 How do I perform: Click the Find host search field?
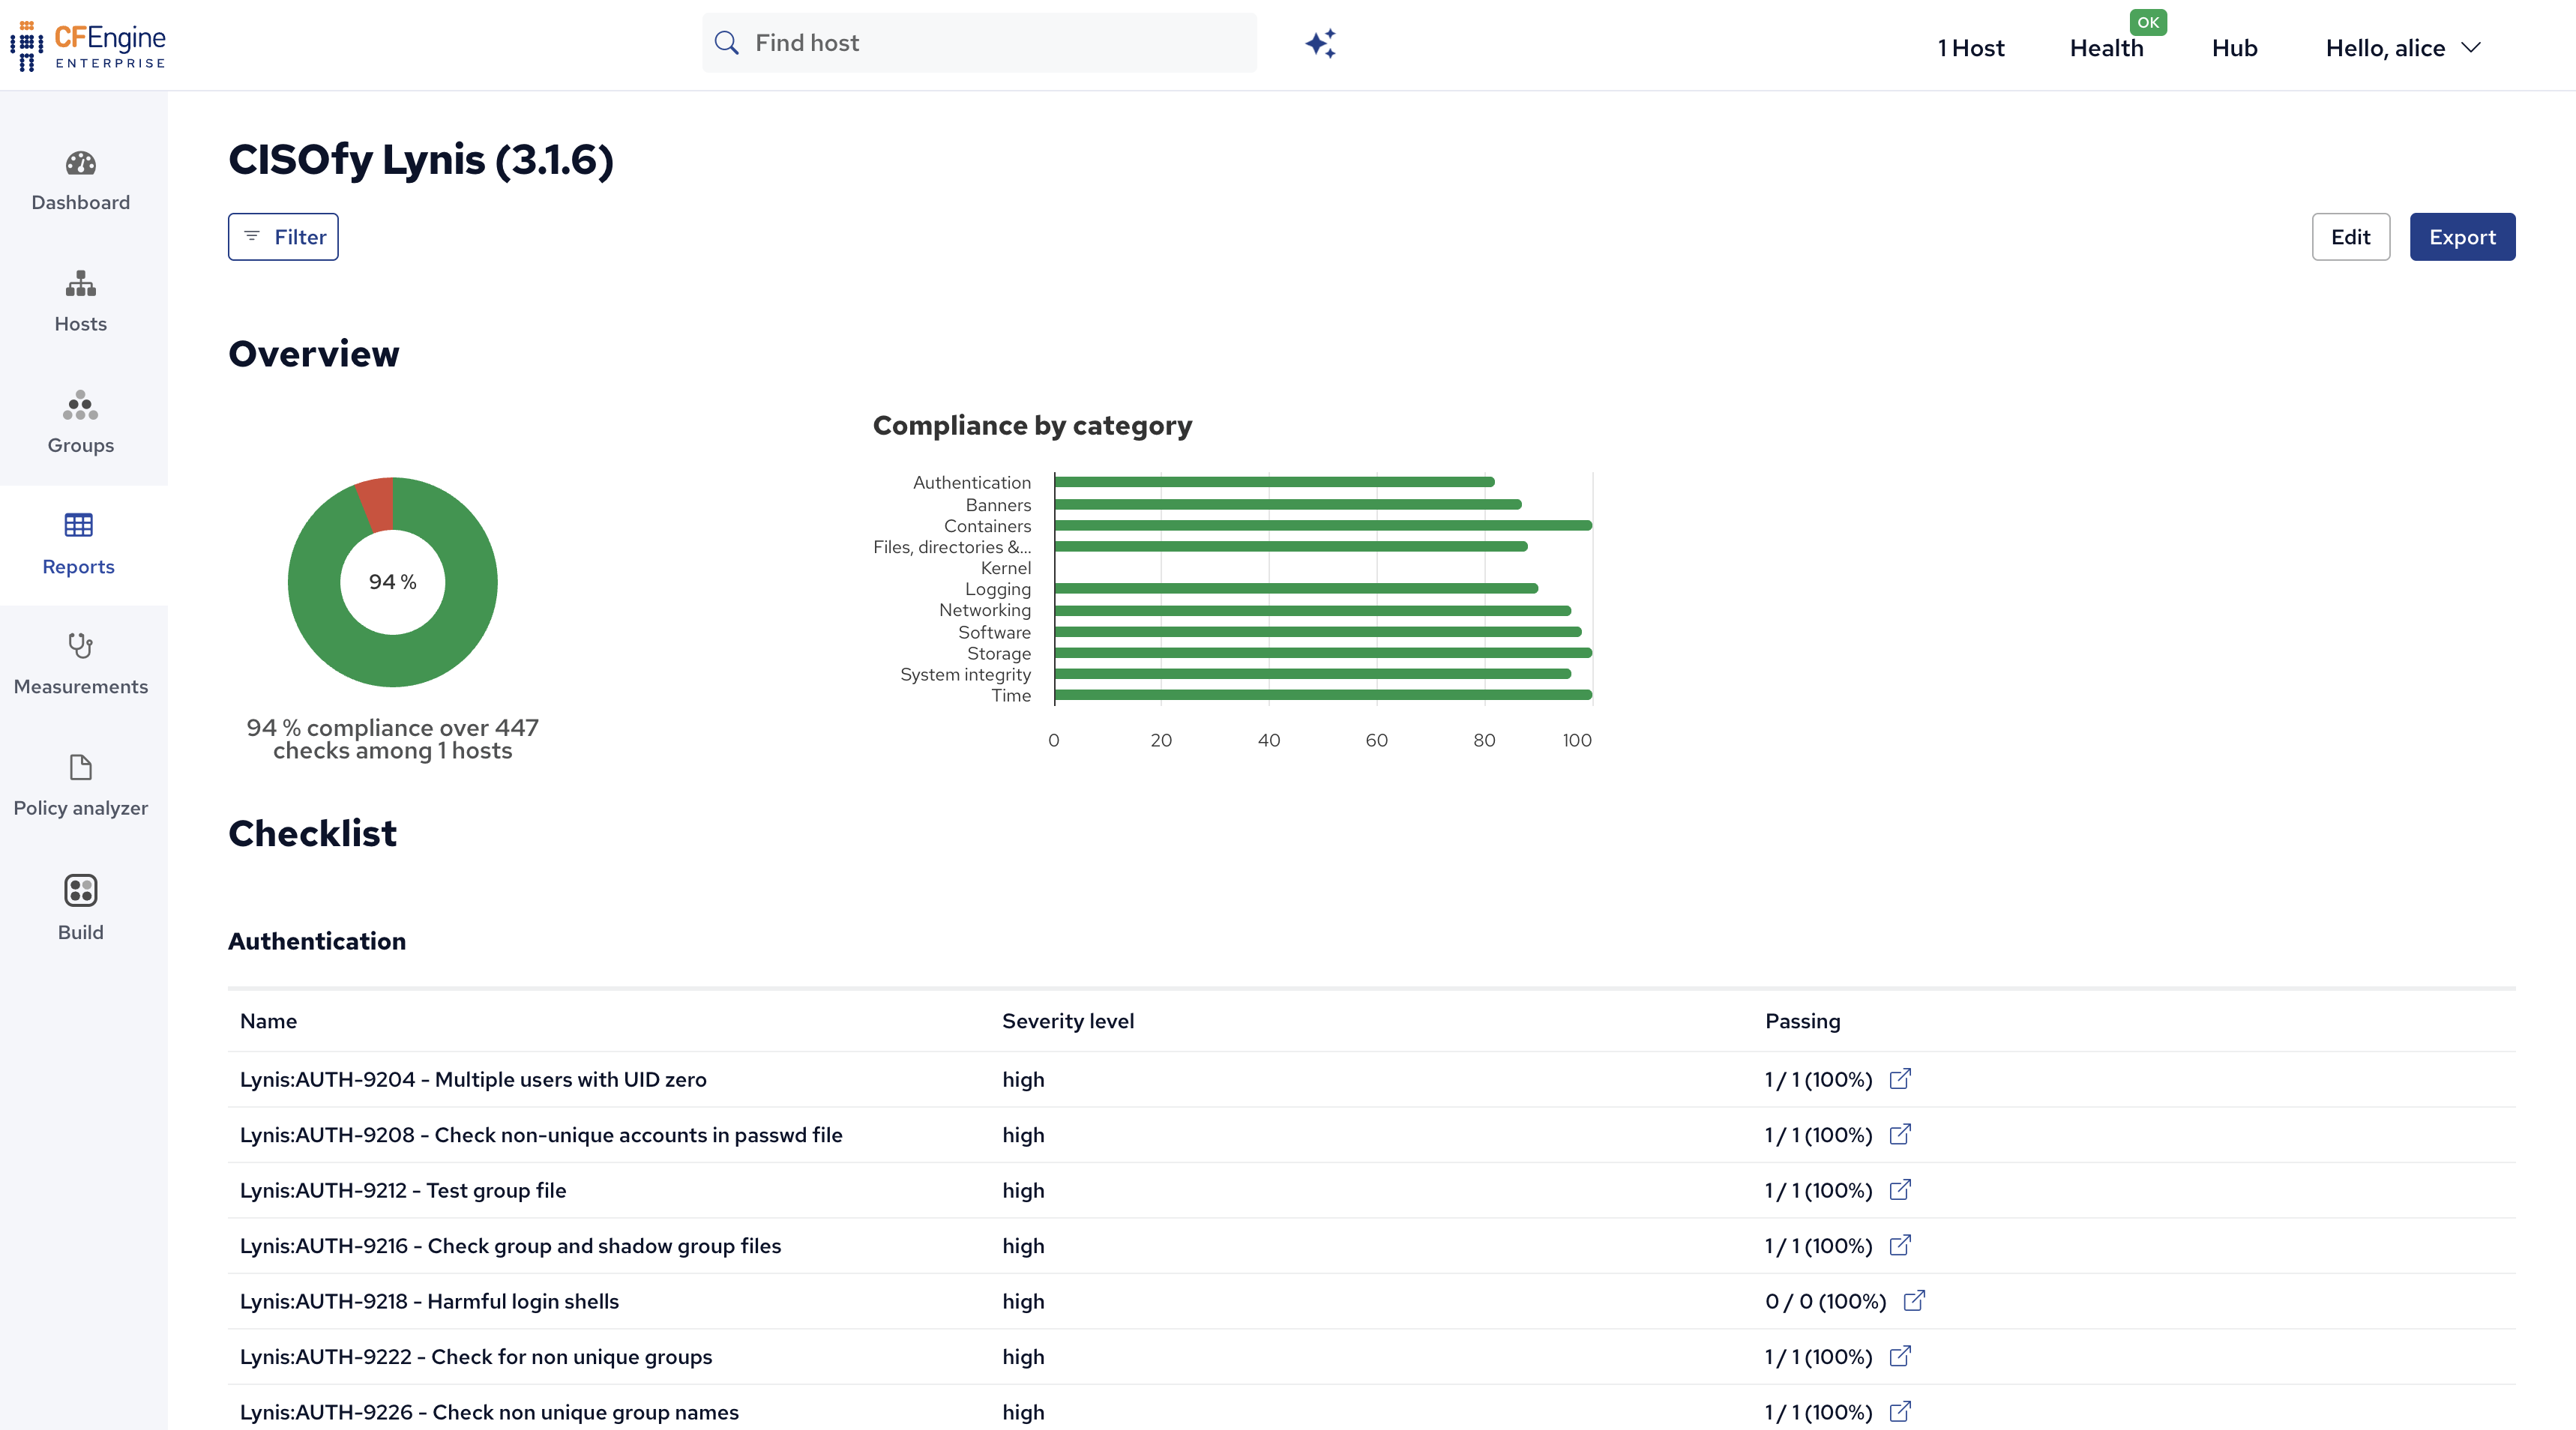979,43
